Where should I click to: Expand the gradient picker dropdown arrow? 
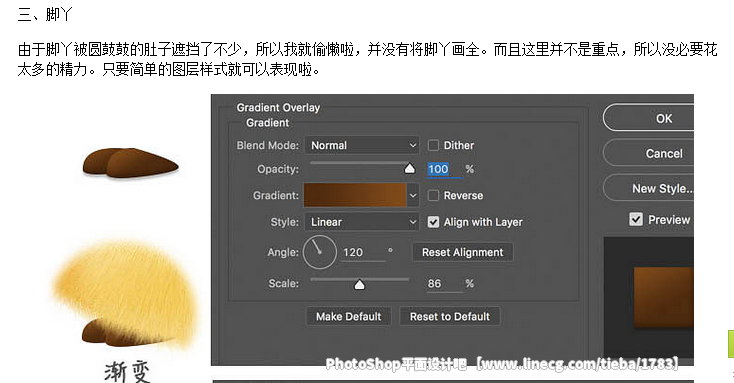click(x=413, y=195)
